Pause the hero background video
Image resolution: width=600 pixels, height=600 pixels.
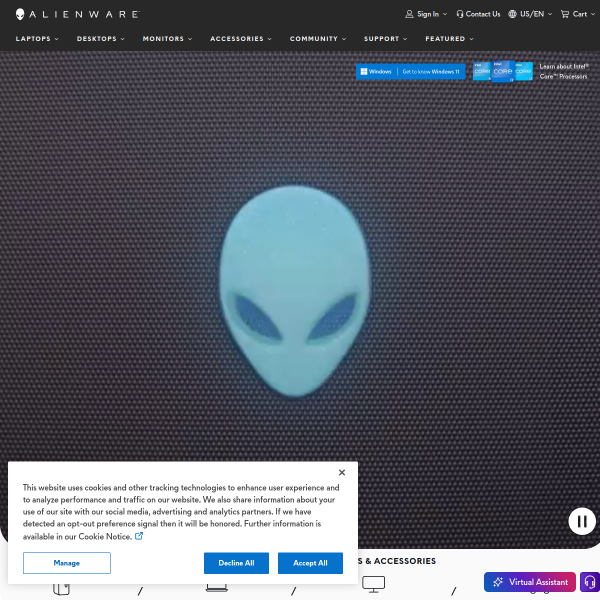point(582,521)
